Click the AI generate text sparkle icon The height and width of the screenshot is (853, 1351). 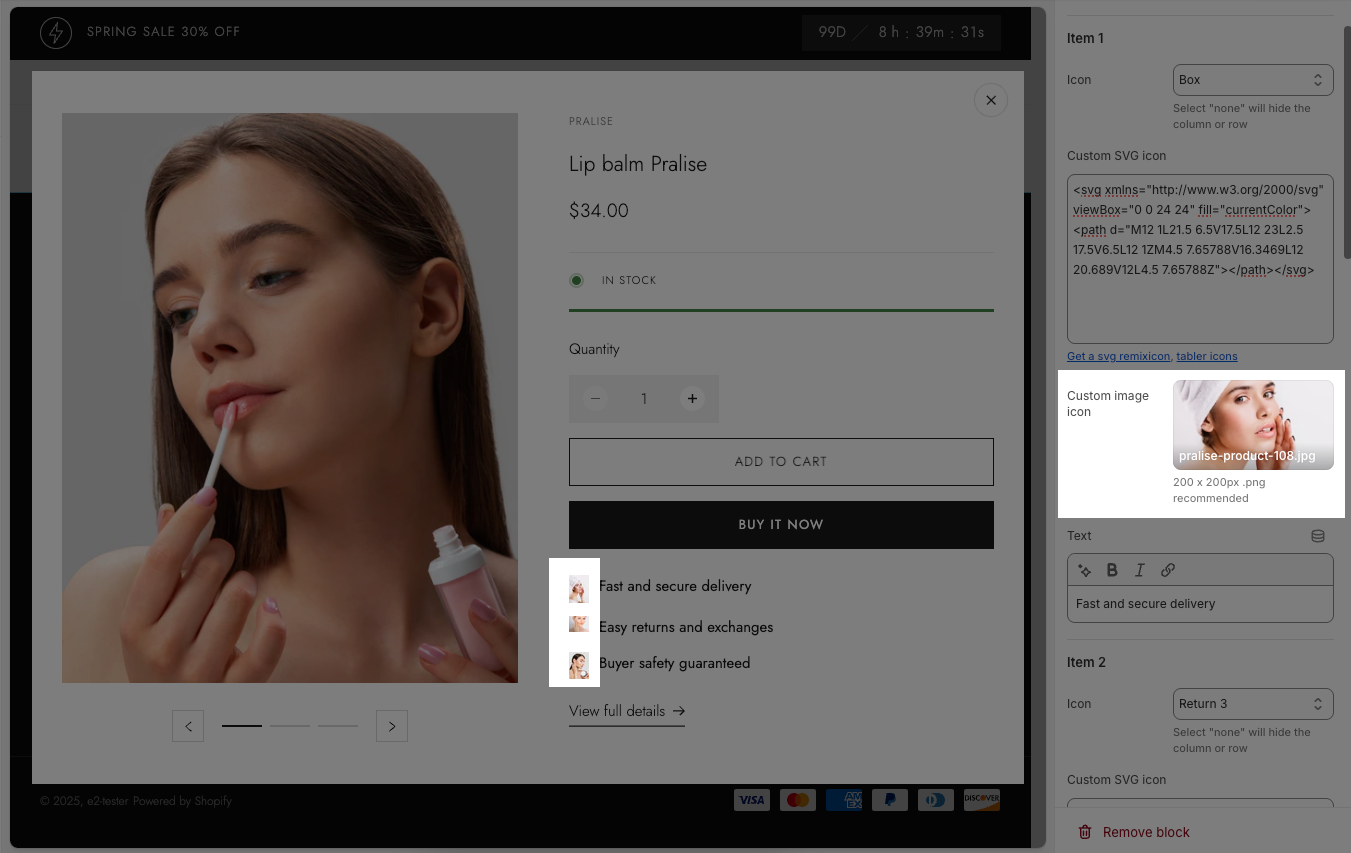(x=1084, y=570)
